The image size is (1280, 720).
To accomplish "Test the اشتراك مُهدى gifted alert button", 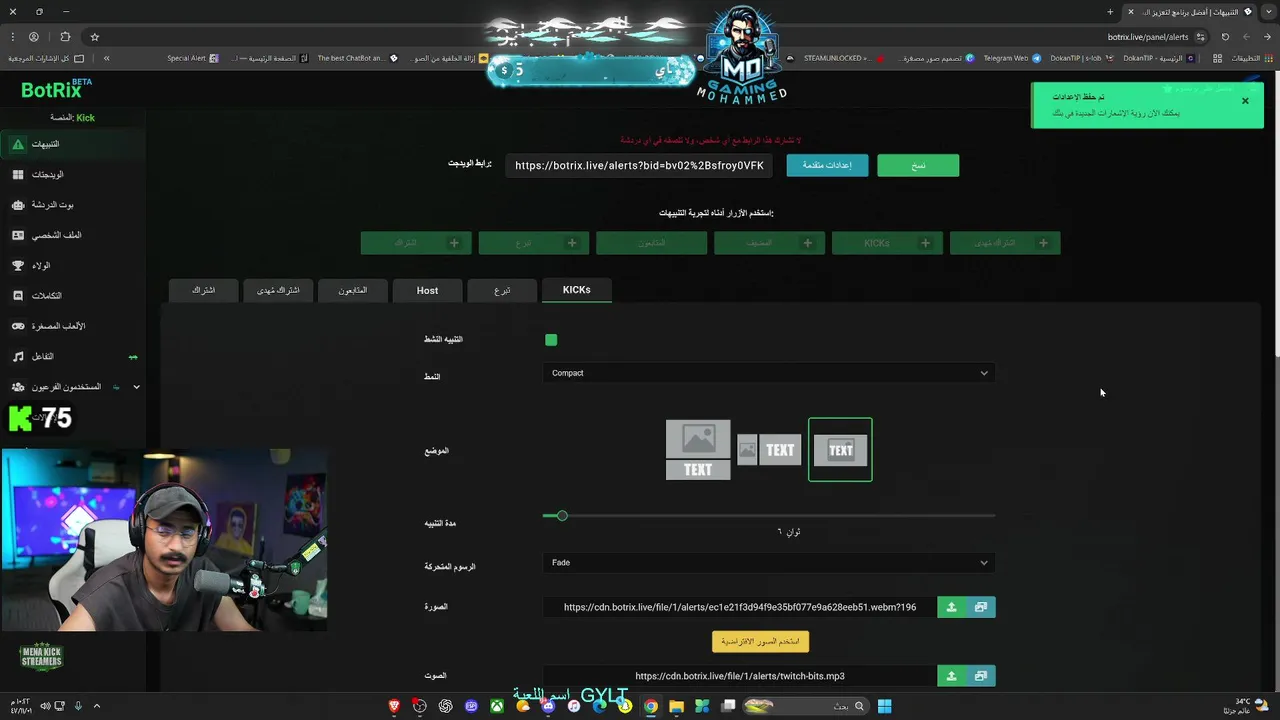I will point(1005,243).
